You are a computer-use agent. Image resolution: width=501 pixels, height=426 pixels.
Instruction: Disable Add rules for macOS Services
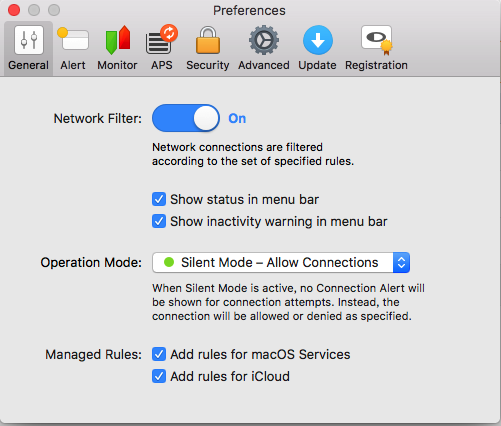[159, 354]
